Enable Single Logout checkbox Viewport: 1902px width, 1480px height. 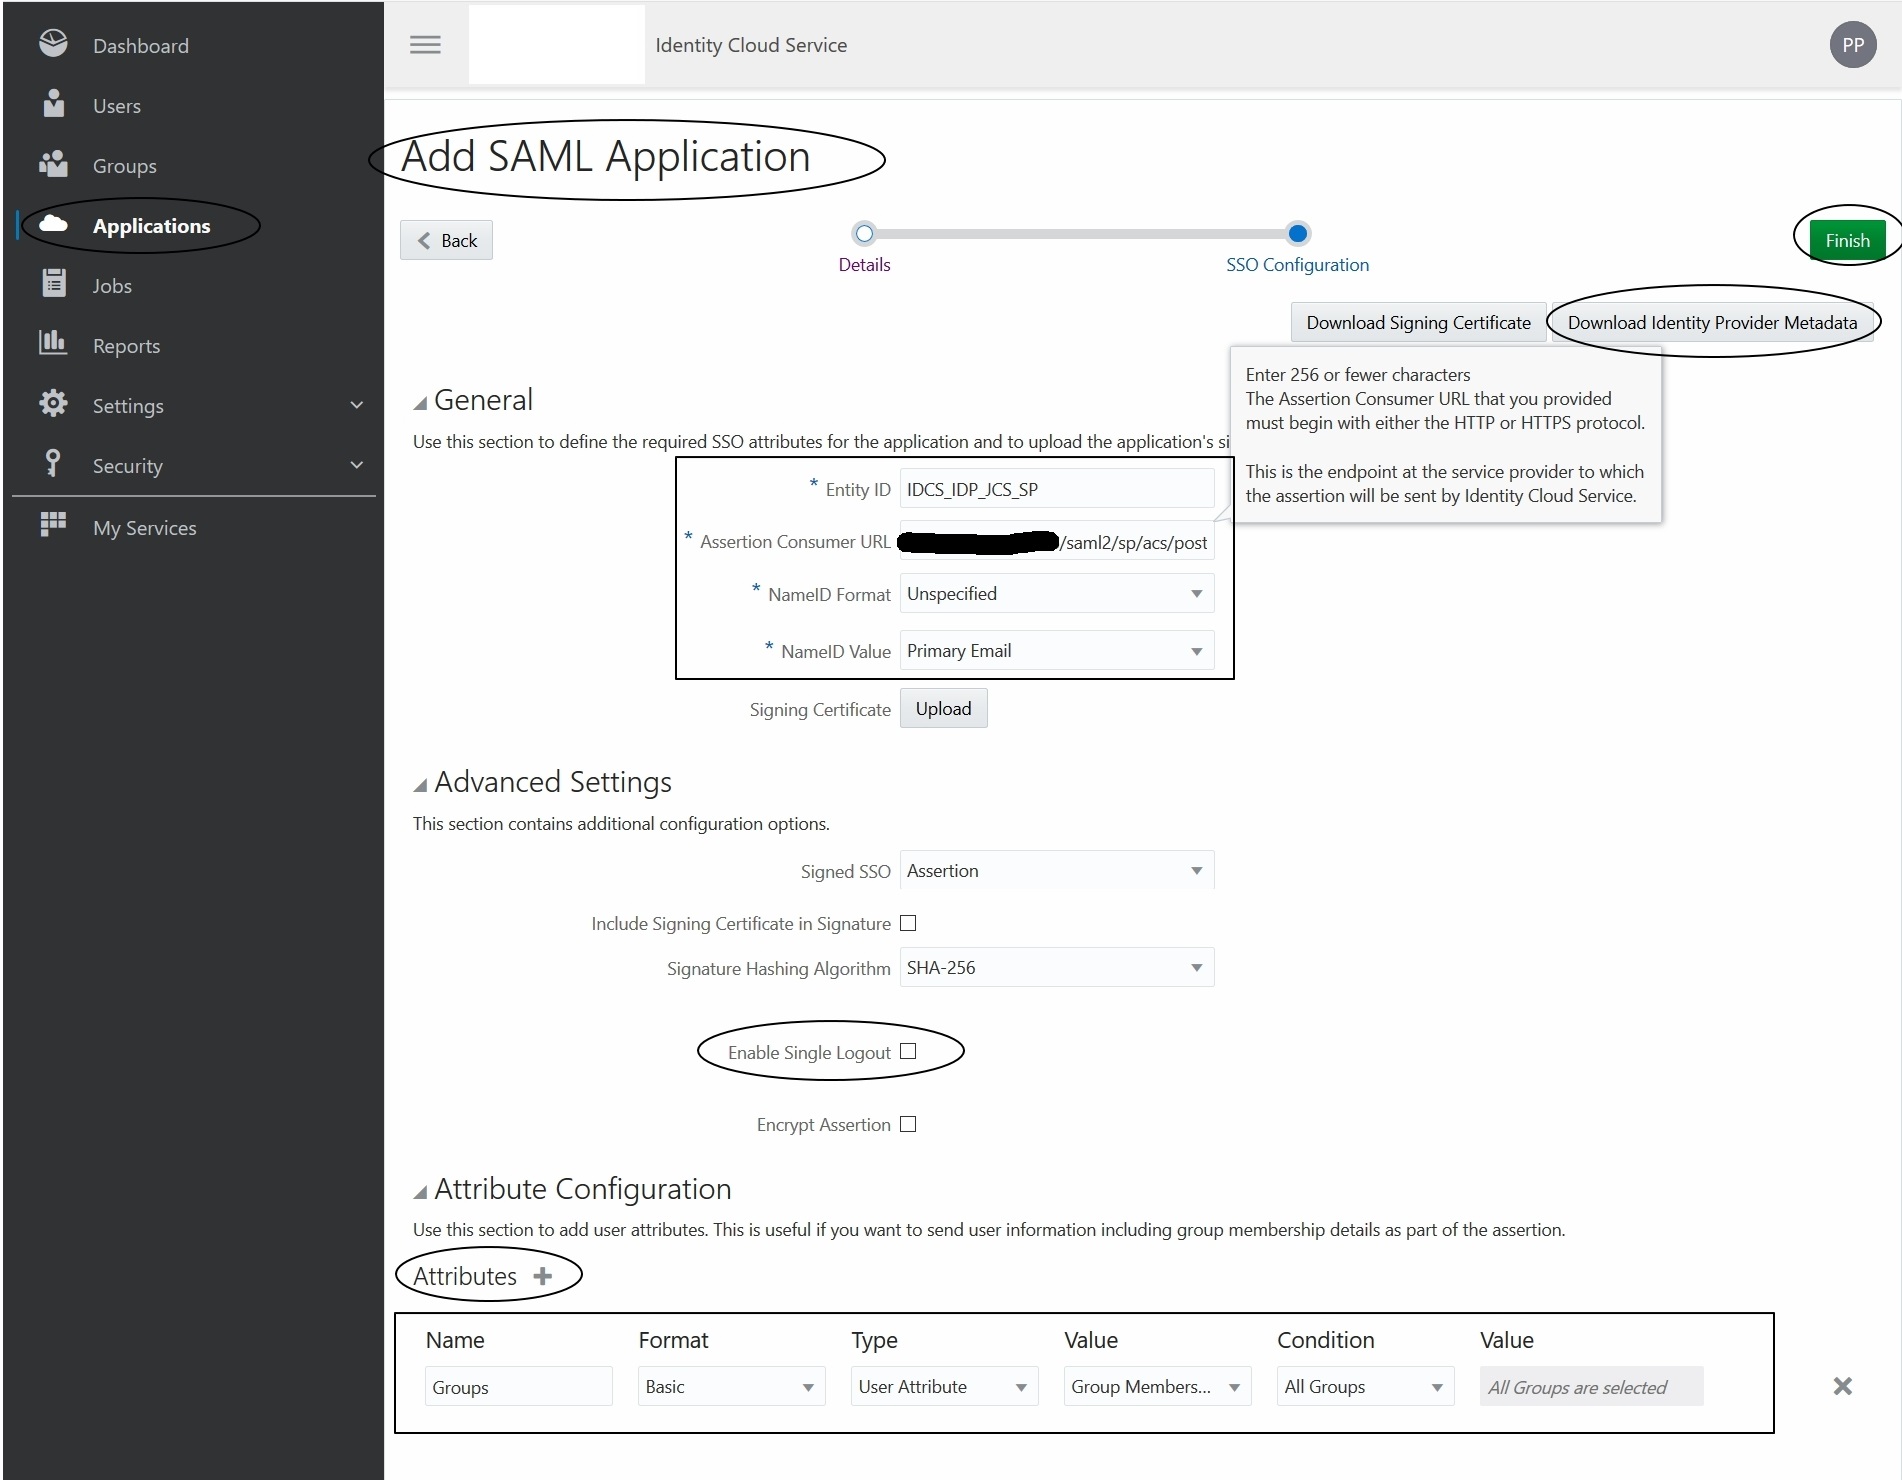908,1051
